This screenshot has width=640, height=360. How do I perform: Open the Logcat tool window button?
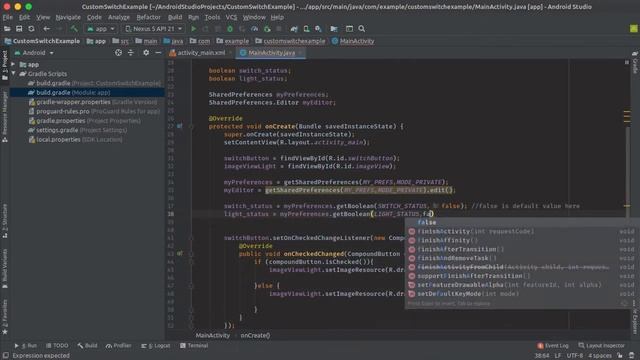(x=156, y=346)
